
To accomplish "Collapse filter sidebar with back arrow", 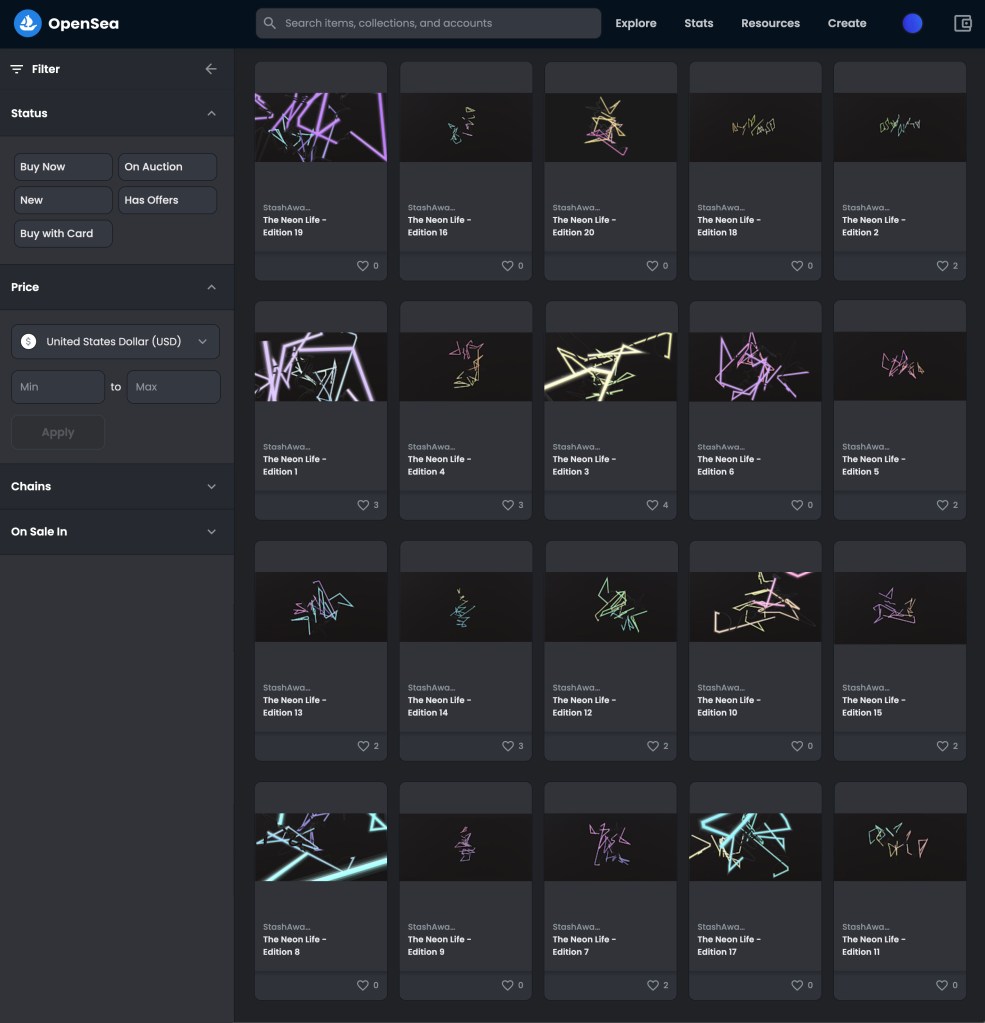I will 211,69.
